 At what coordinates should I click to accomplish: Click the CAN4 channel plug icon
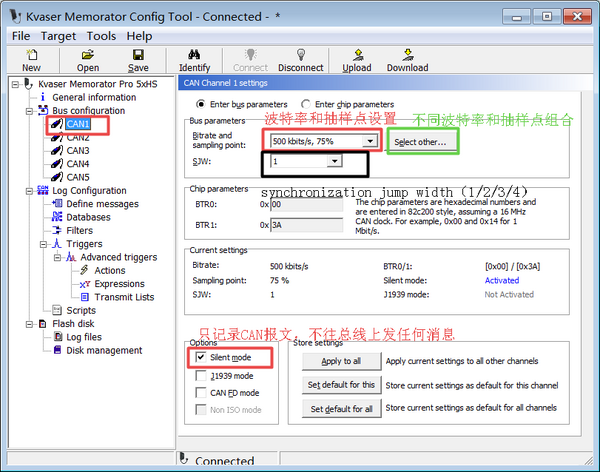pyautogui.click(x=57, y=163)
